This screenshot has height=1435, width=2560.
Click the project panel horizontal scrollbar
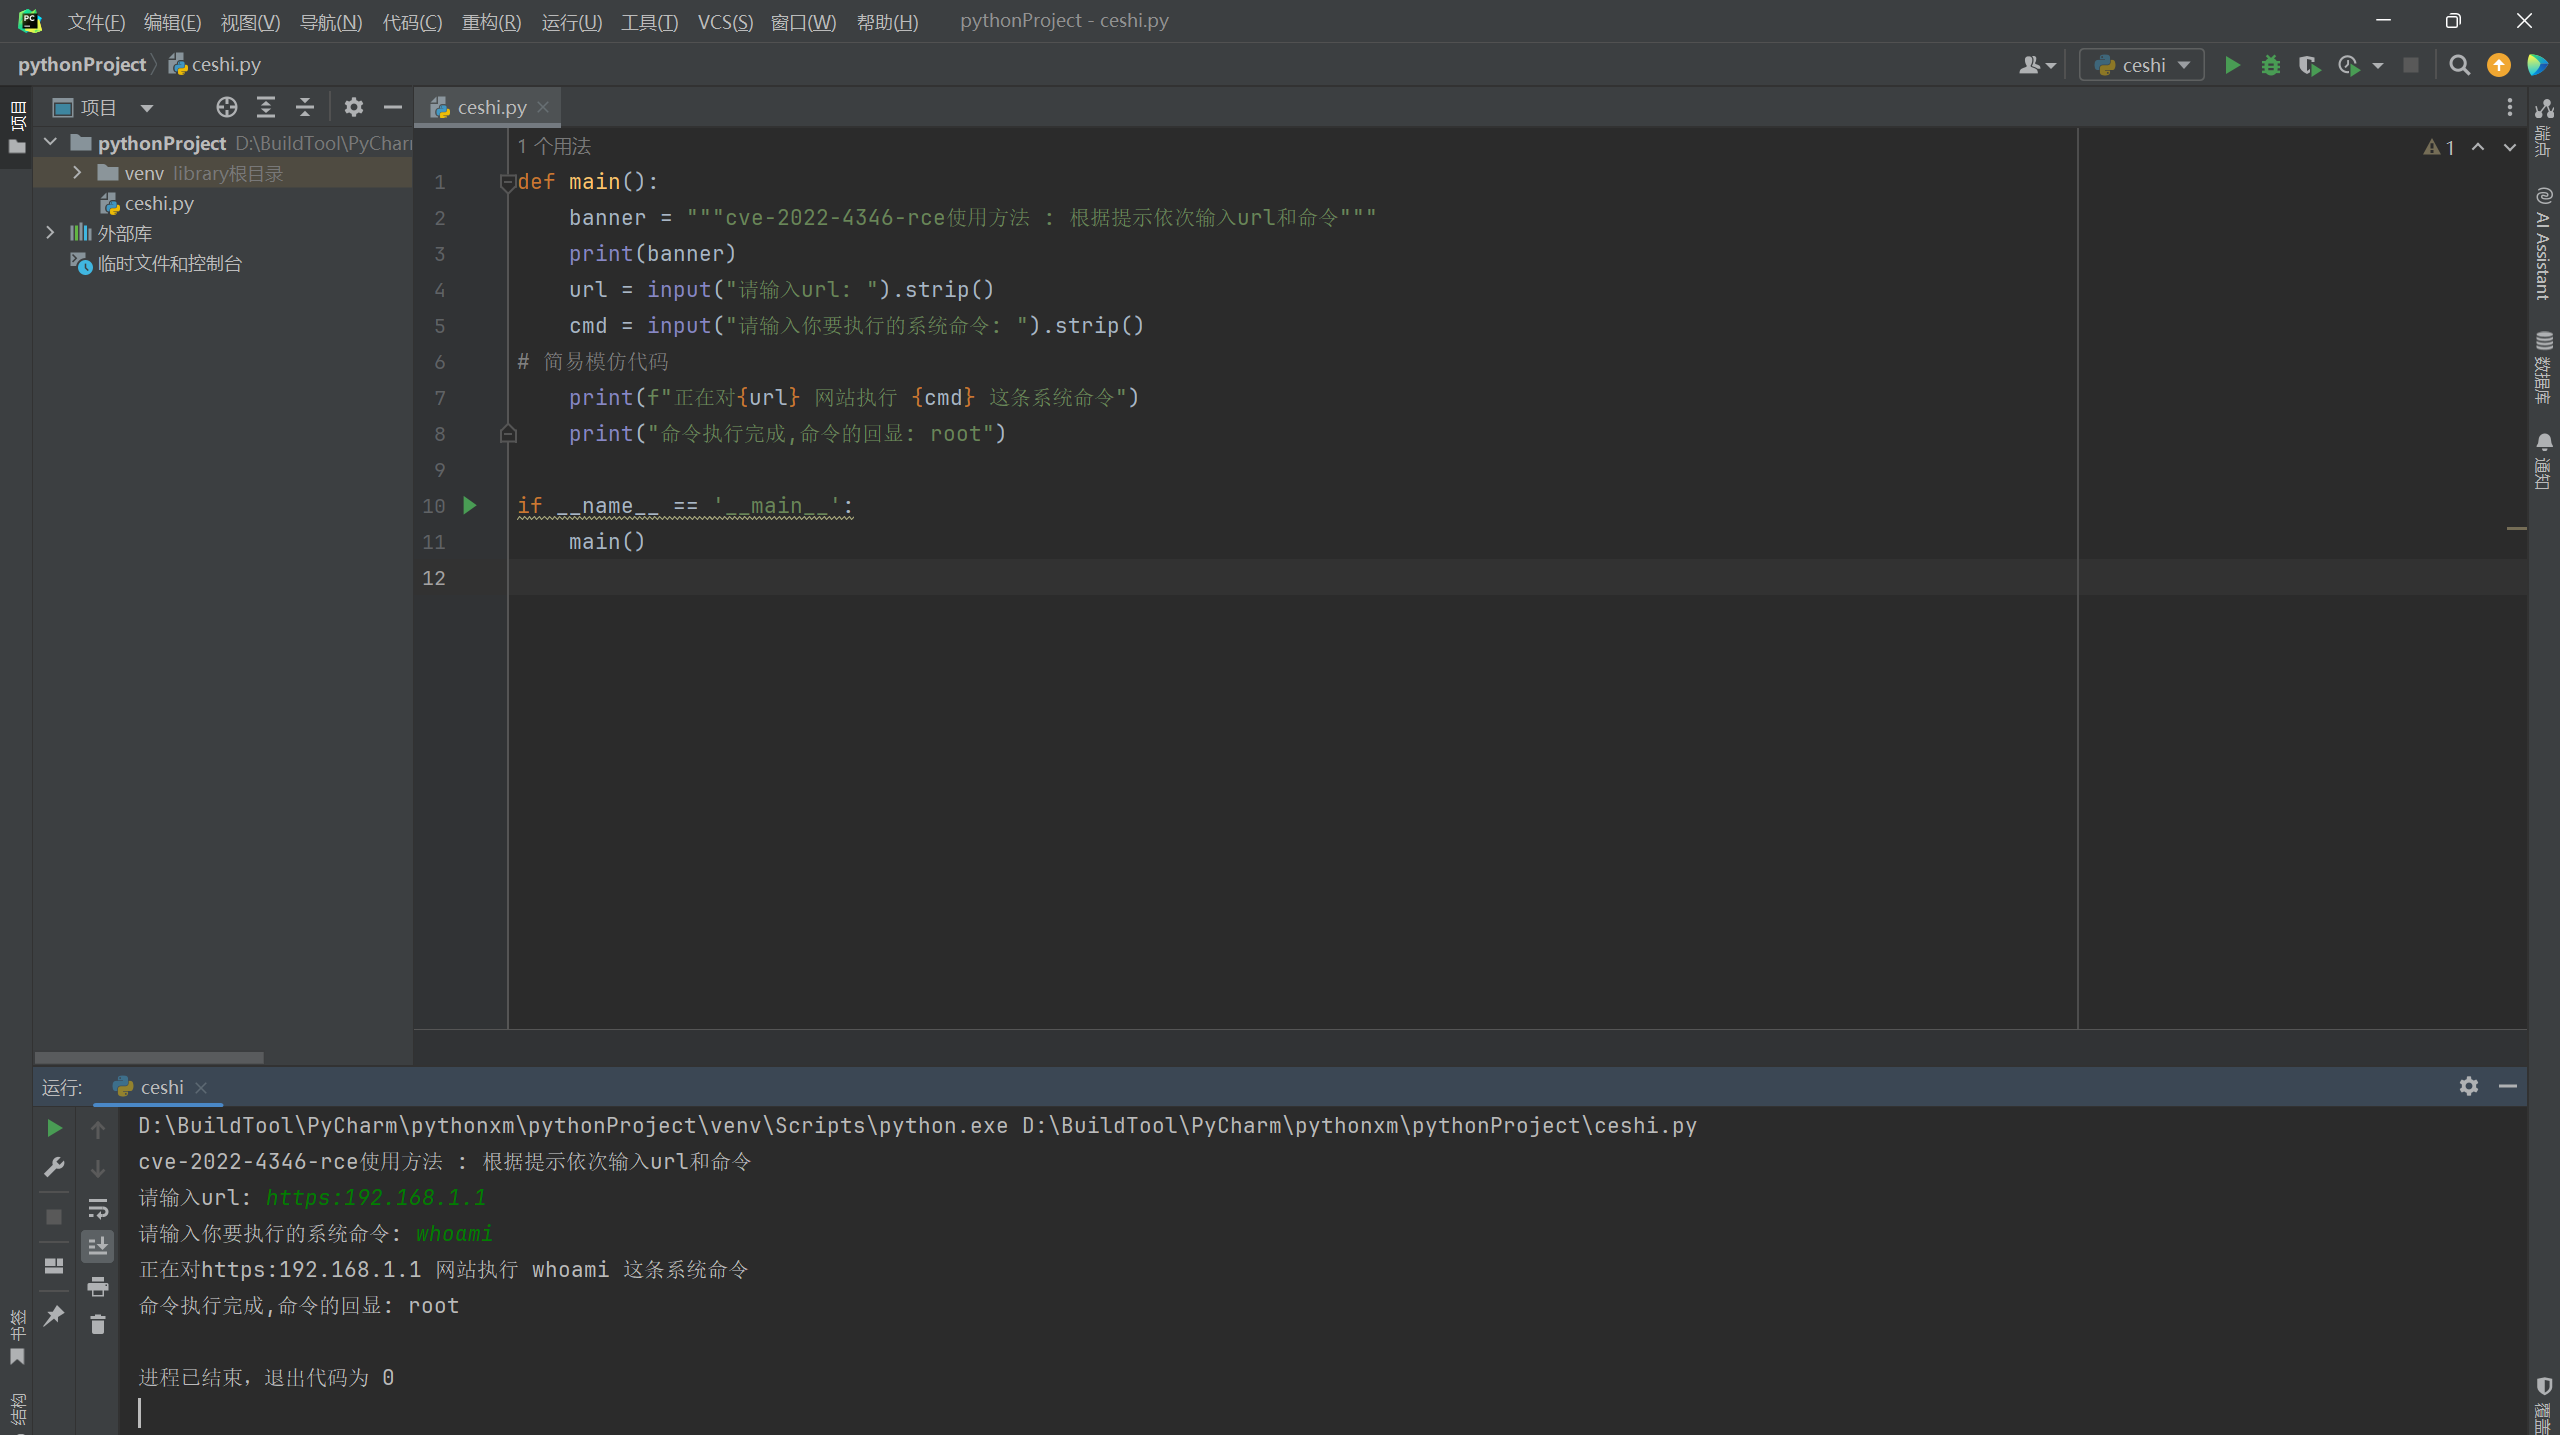[149, 1057]
